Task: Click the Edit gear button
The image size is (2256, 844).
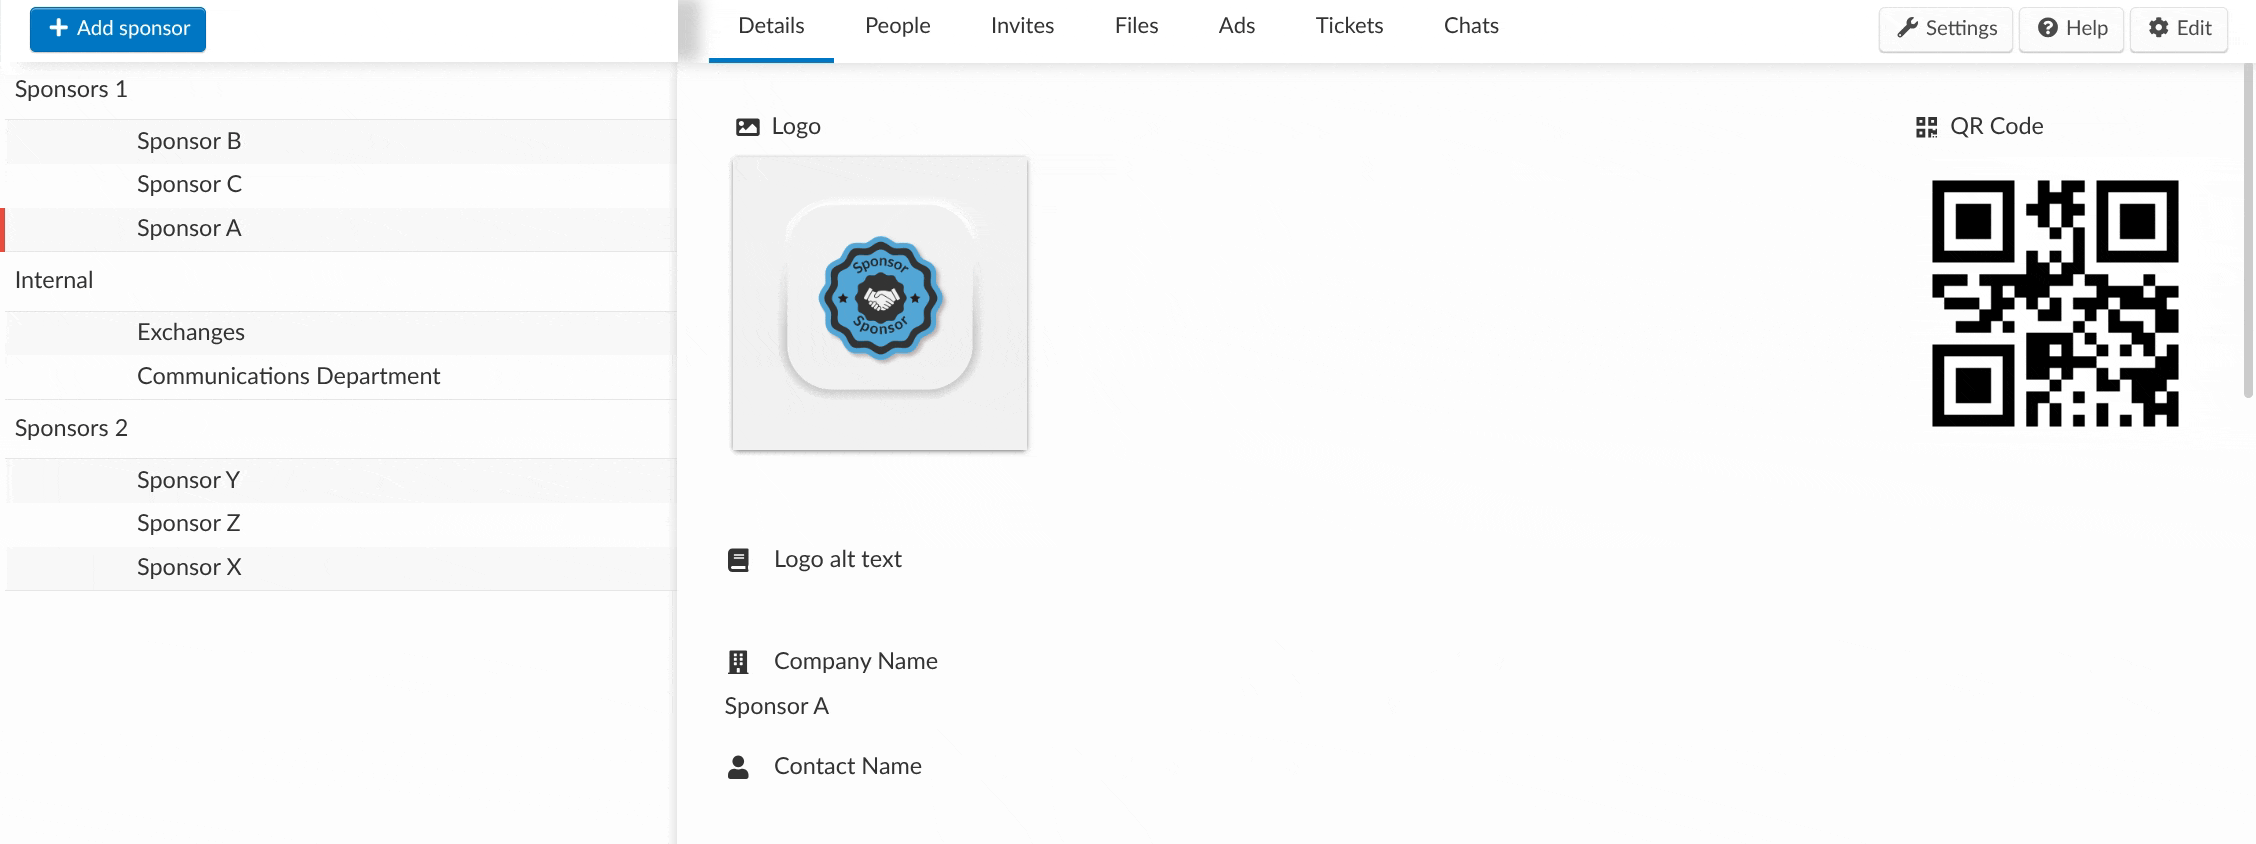Action: pyautogui.click(x=2179, y=28)
